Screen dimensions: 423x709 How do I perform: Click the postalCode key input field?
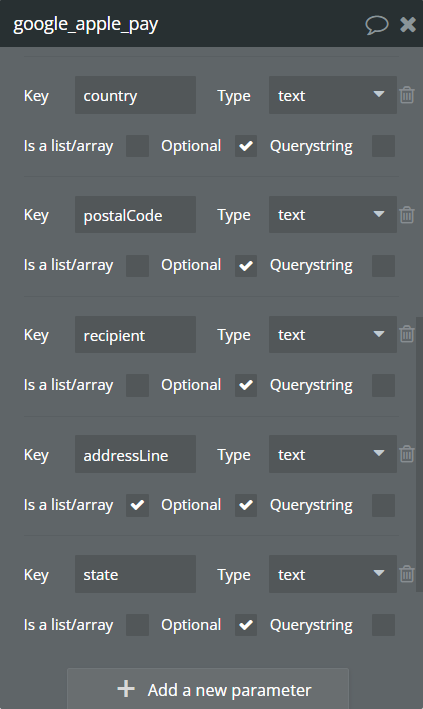point(135,215)
